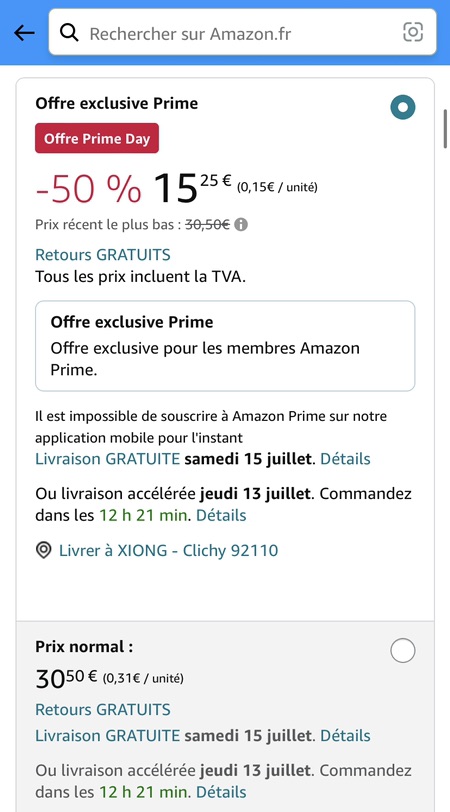The width and height of the screenshot is (450, 812).
Task: Tap the search magnifier icon
Action: 69,33
